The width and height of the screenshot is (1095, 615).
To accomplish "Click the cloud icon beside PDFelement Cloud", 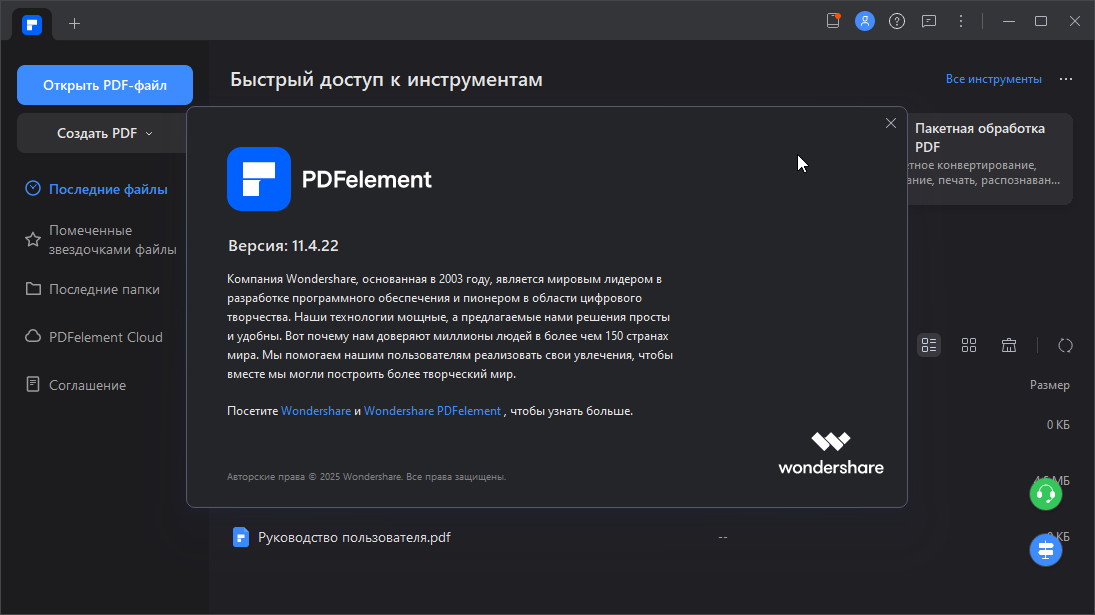I will click(x=33, y=336).
